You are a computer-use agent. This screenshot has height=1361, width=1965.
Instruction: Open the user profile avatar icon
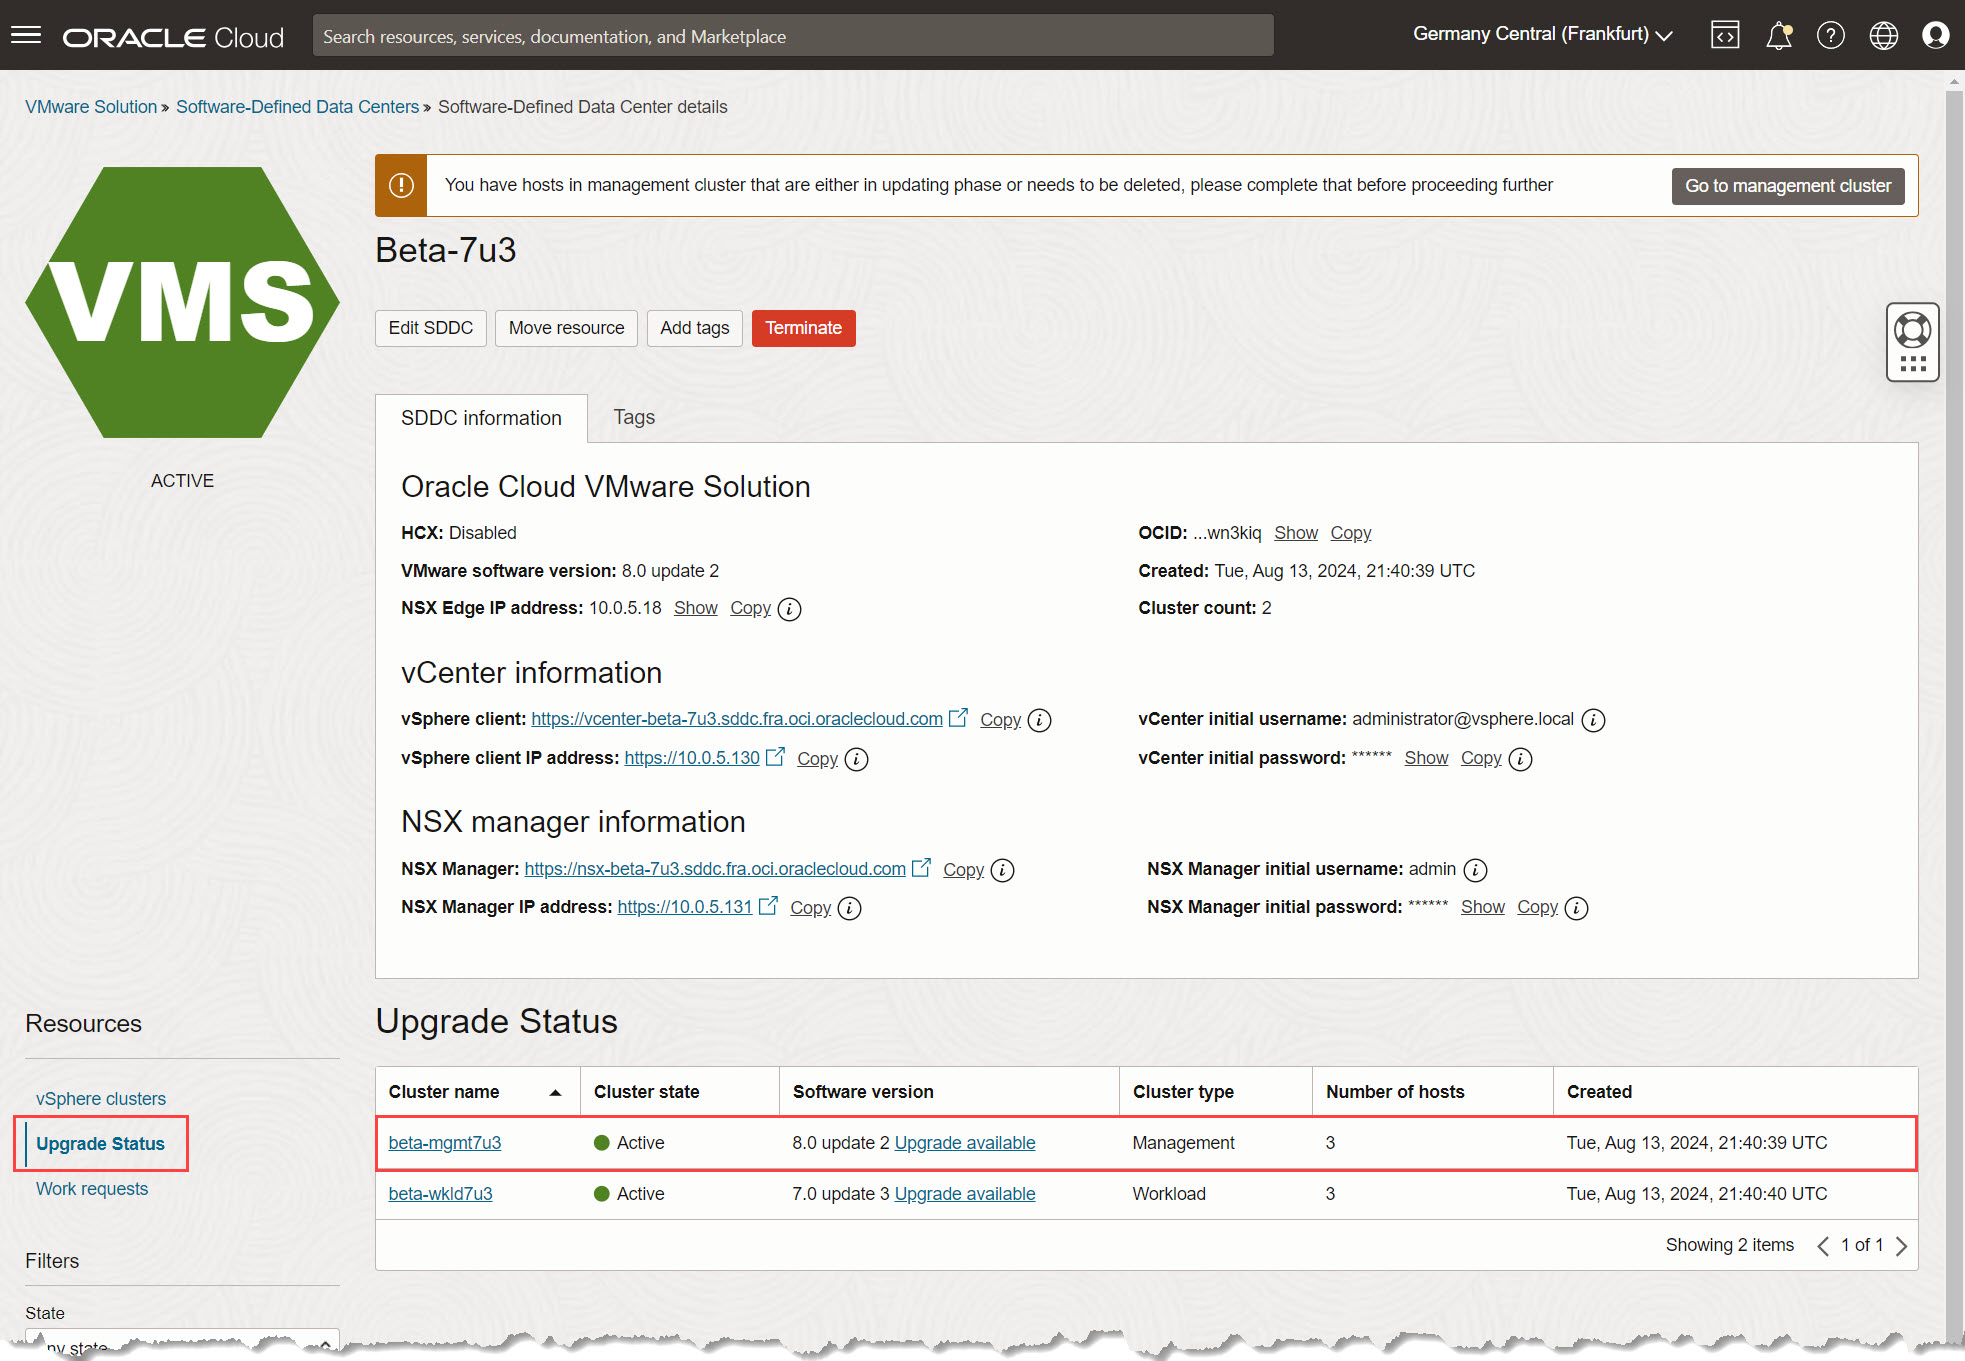coord(1935,36)
